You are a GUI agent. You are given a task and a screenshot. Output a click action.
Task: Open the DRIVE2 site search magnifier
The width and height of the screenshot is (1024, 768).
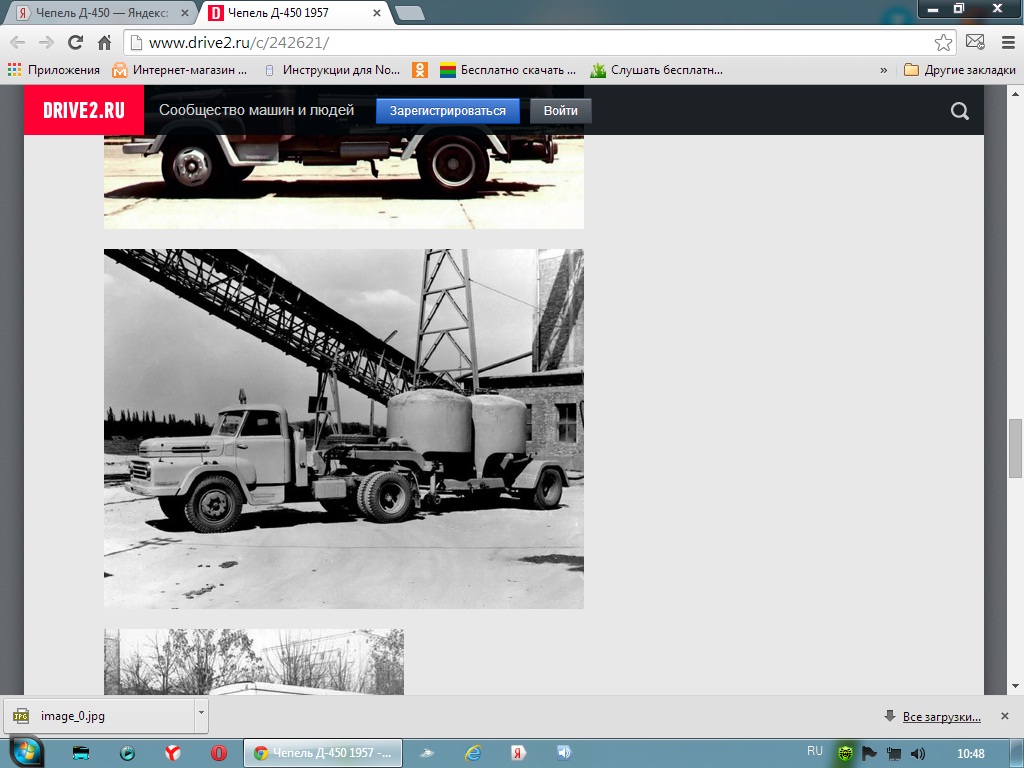[x=960, y=111]
